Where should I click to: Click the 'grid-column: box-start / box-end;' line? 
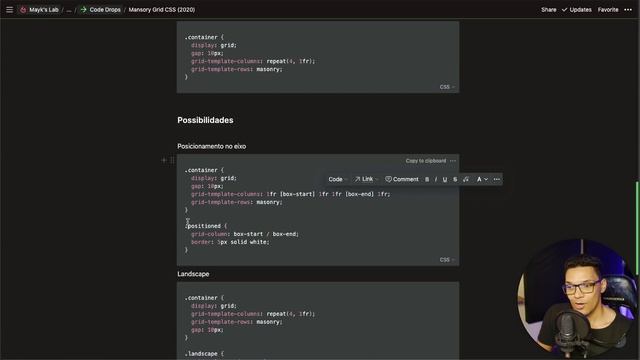(x=245, y=234)
